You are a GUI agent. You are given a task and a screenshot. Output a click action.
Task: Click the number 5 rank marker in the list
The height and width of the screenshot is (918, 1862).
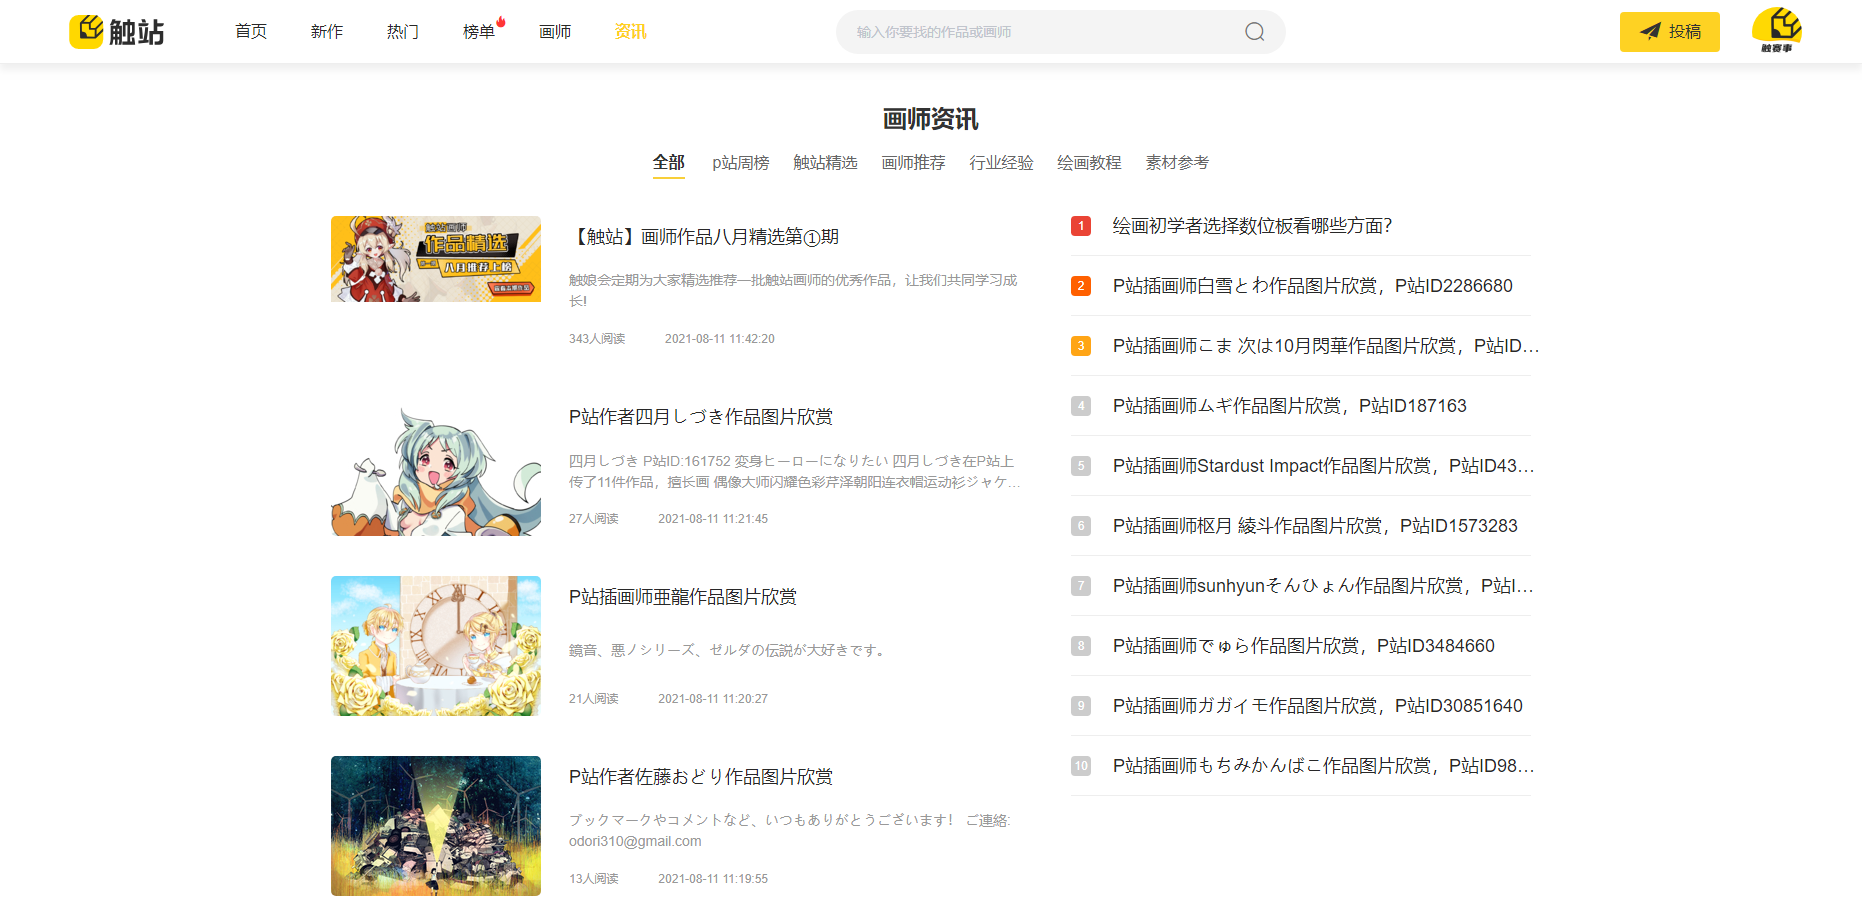tap(1080, 465)
